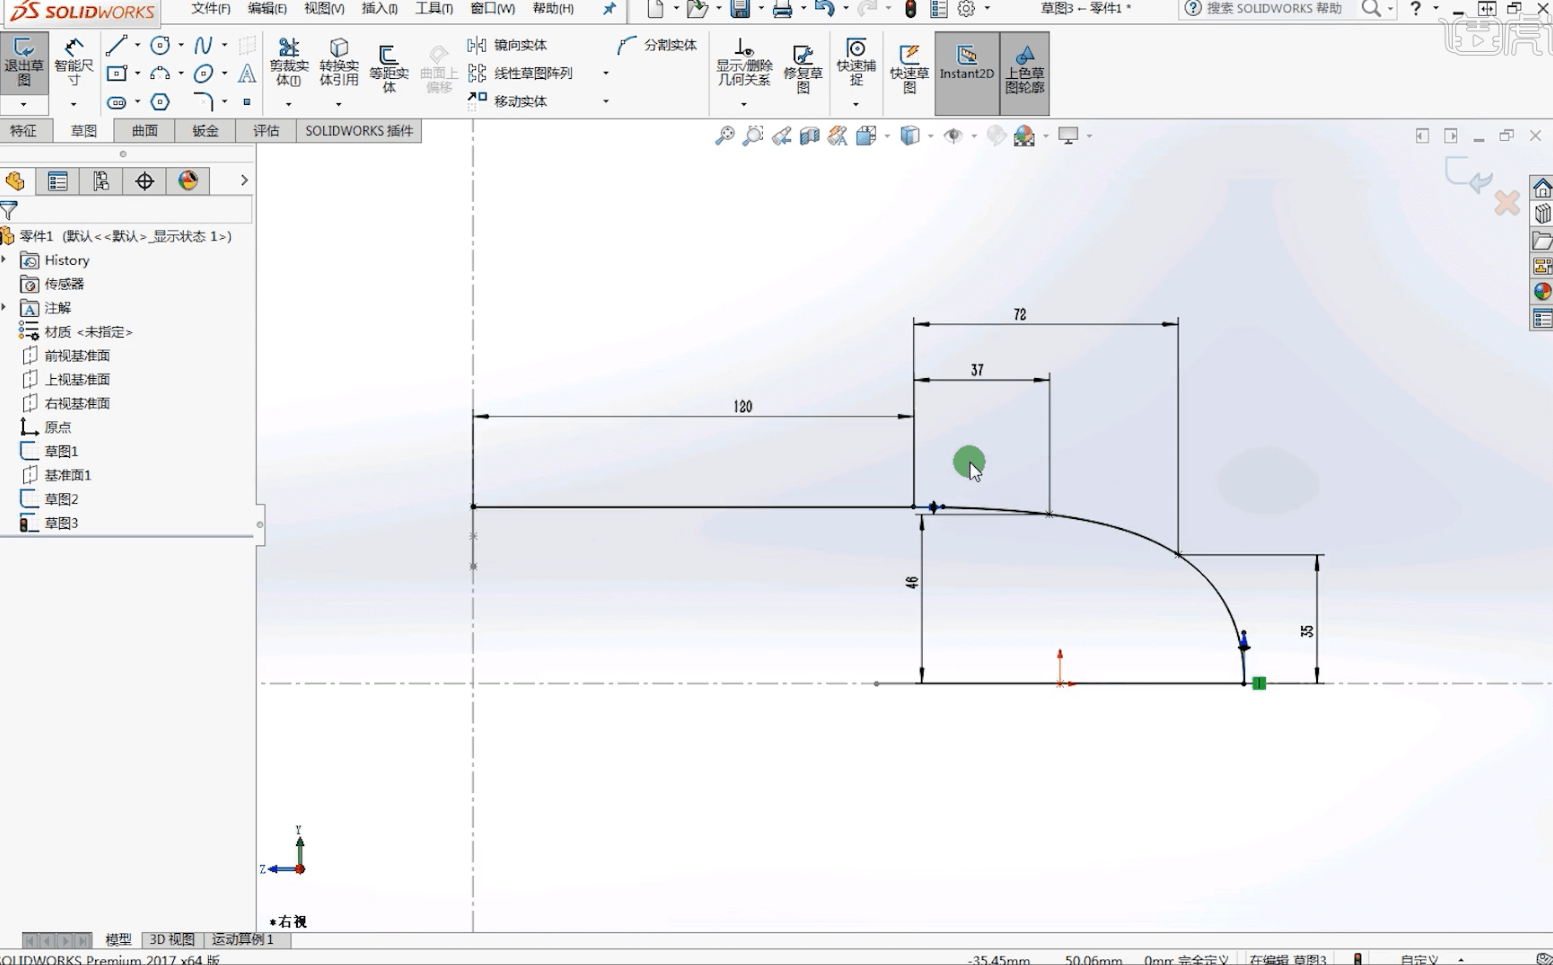Select the Ellipse sketch tool

[203, 73]
